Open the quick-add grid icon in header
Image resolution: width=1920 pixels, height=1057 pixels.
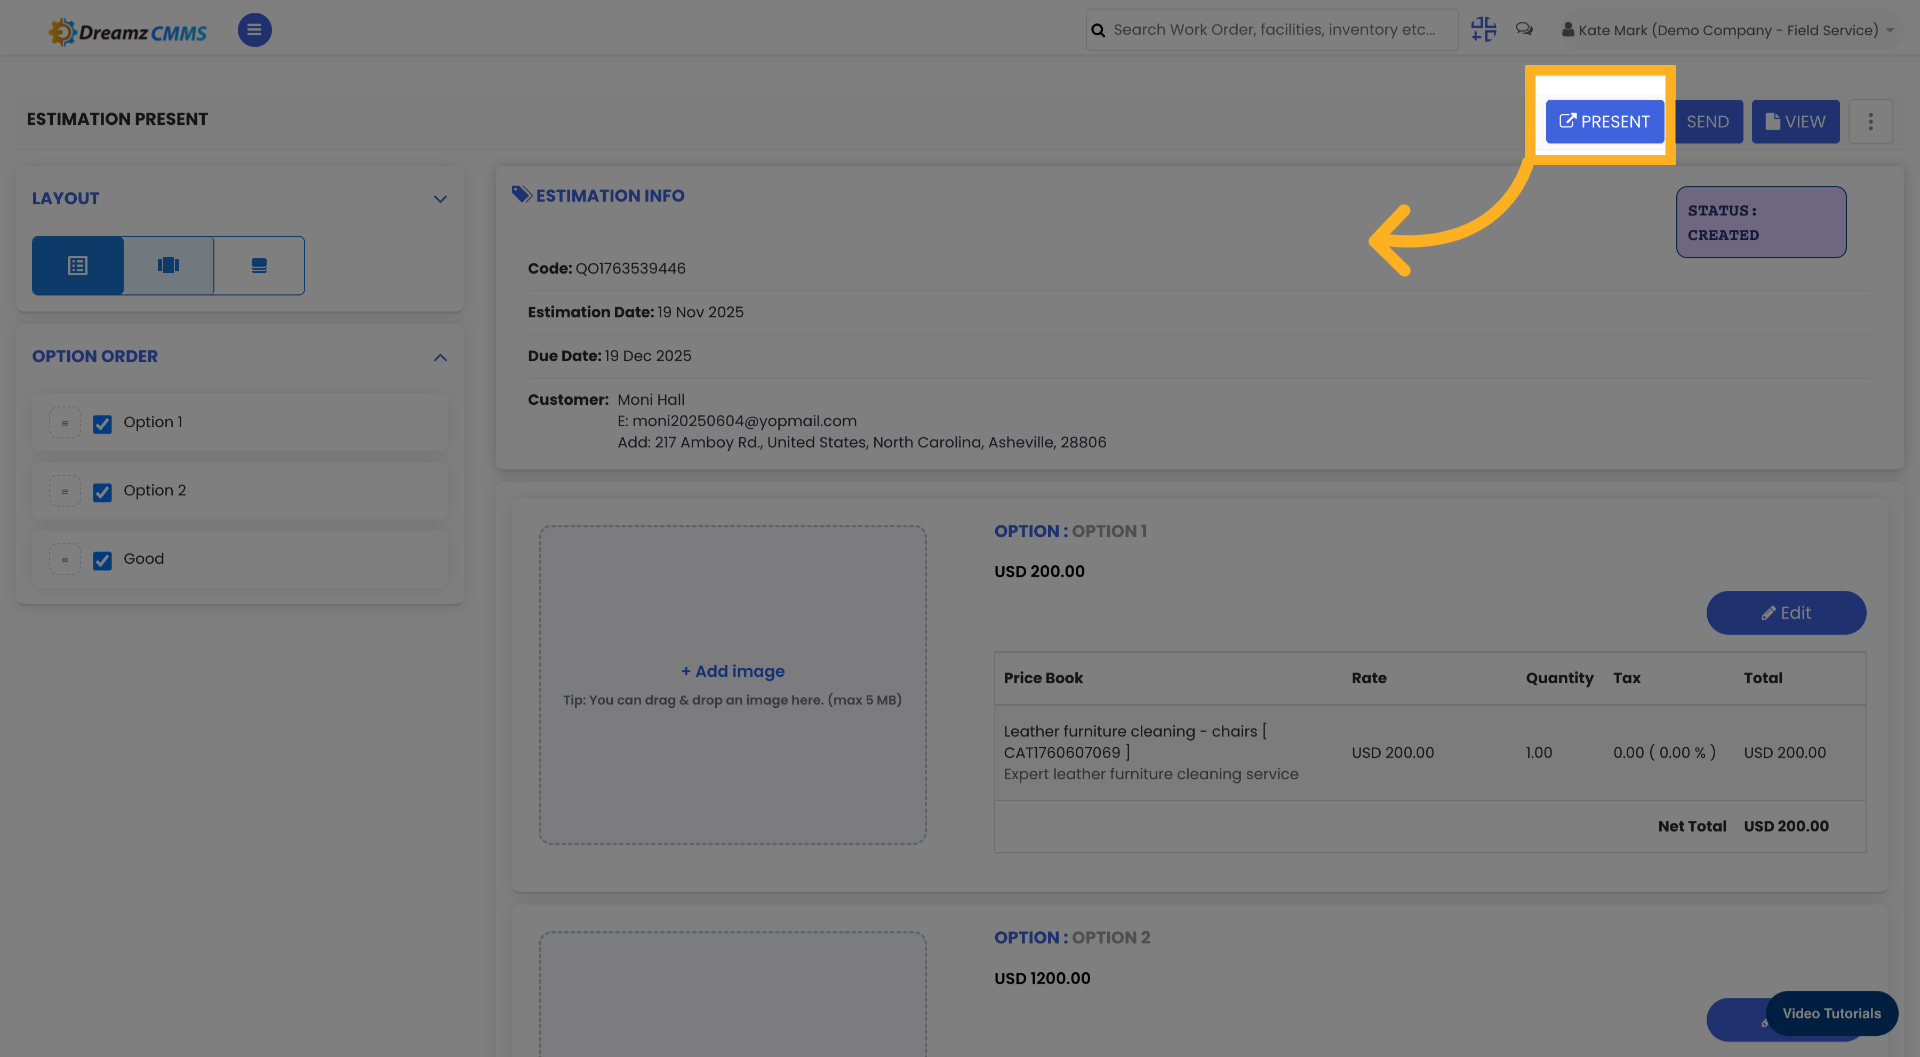coord(1484,30)
